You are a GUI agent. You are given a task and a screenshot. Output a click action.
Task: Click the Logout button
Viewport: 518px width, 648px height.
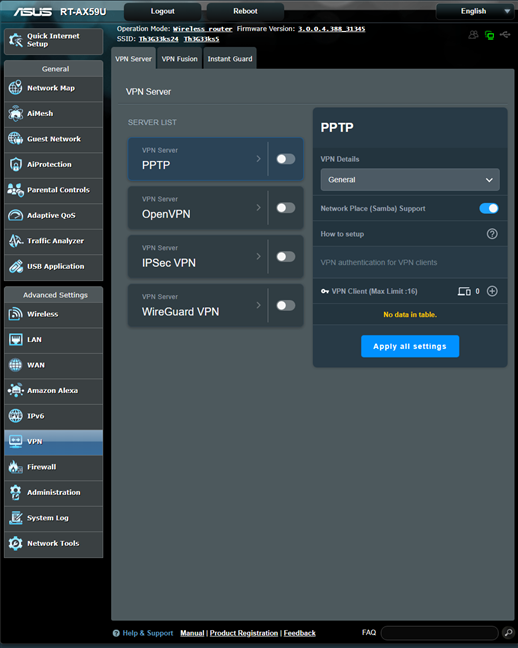point(162,12)
